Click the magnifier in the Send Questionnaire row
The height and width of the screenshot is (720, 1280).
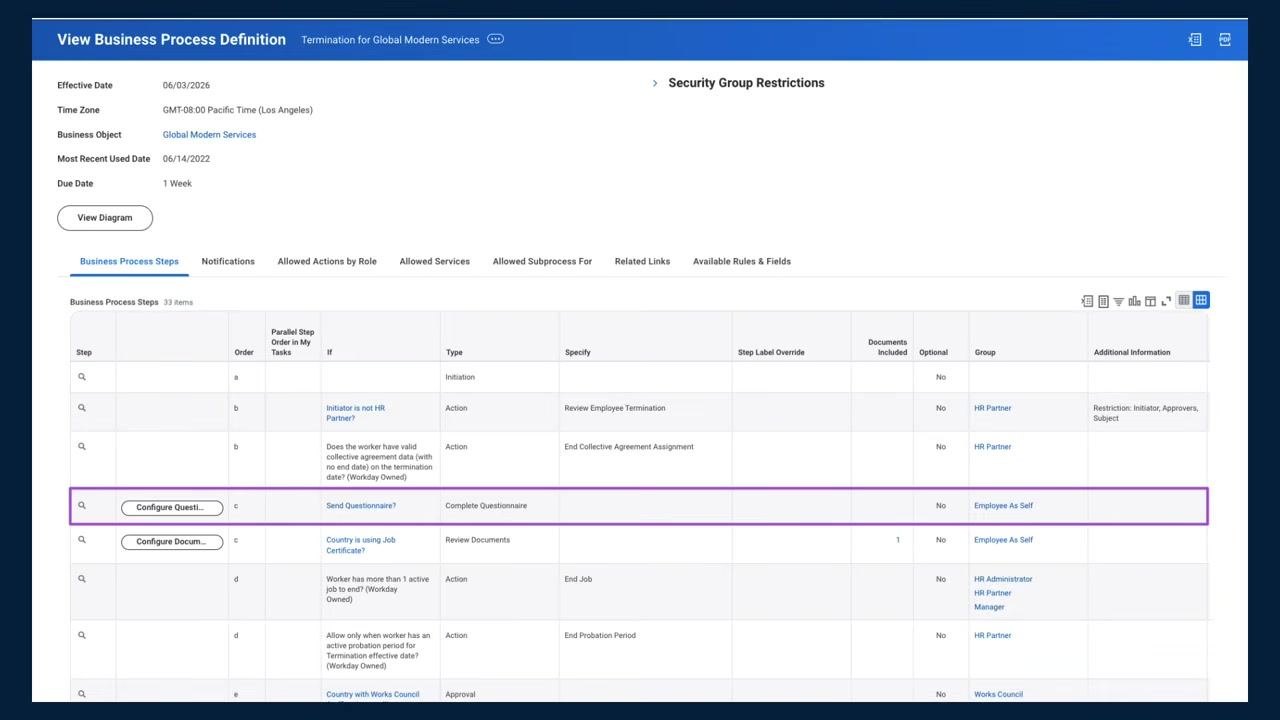coord(82,506)
